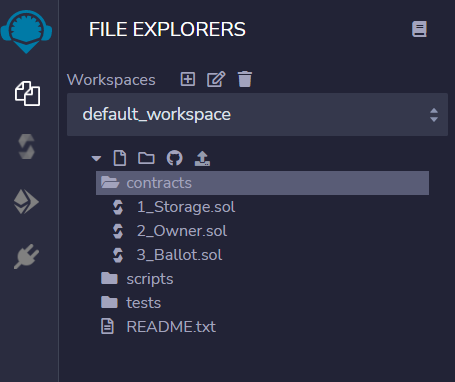Open the Remix home logo icon
Image resolution: width=455 pixels, height=382 pixels.
pyautogui.click(x=26, y=31)
